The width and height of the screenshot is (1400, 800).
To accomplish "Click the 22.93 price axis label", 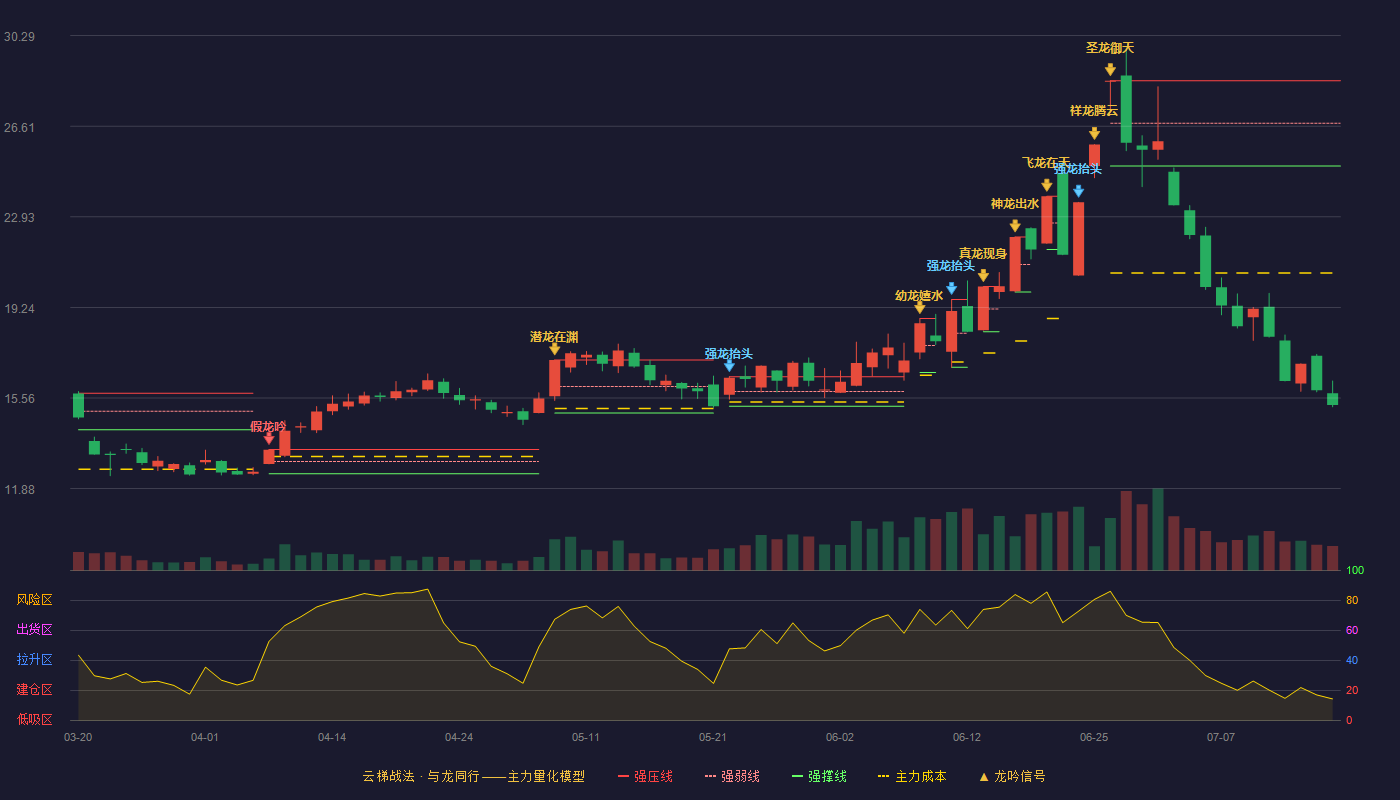I will (19, 217).
